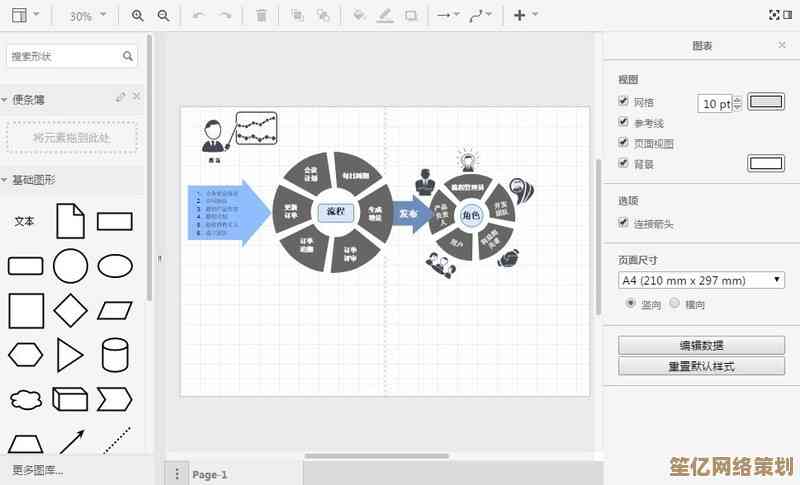This screenshot has width=800, height=485.
Task: Open the insert plus menu in toolbar
Action: point(524,15)
